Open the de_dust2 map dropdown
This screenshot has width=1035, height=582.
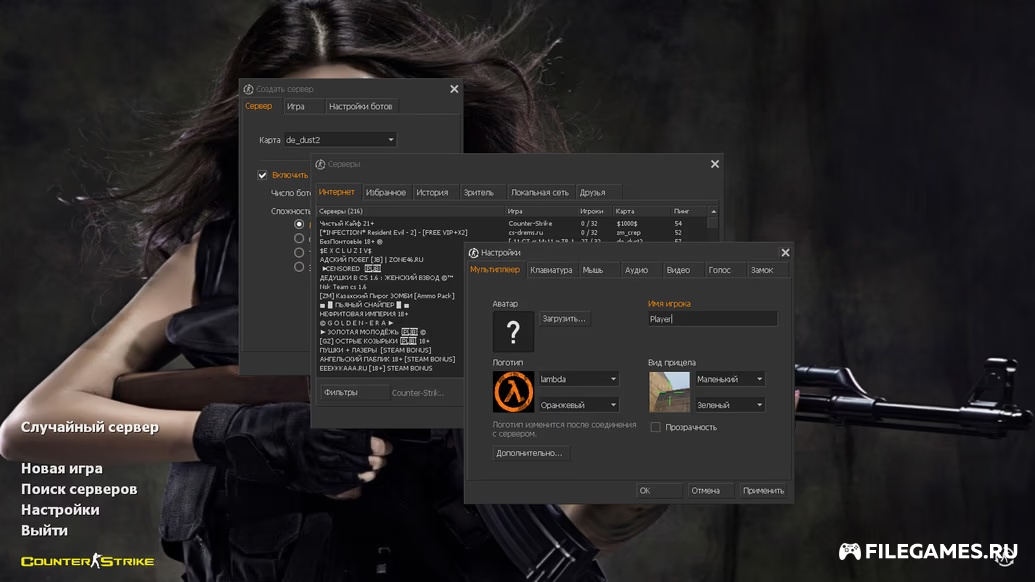coord(340,140)
